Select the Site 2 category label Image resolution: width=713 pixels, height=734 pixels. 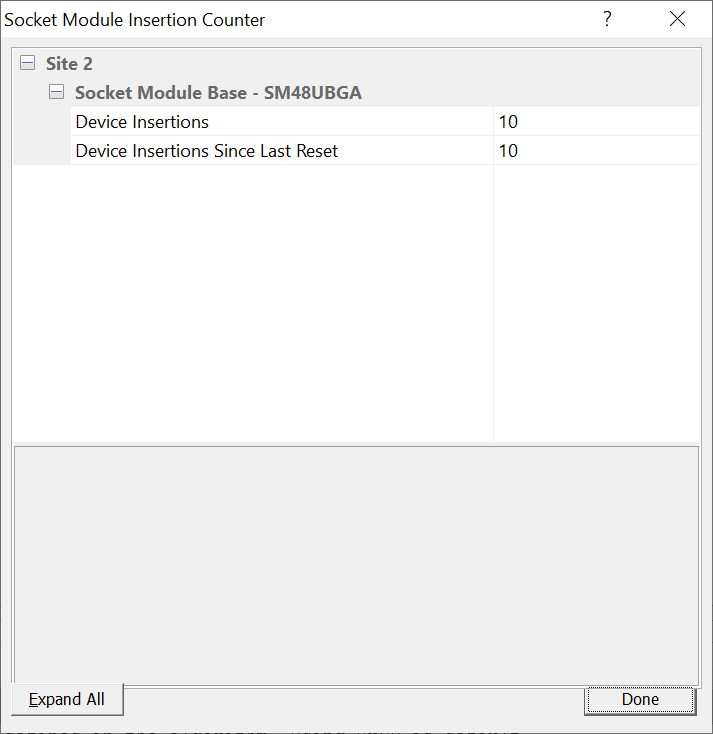click(x=69, y=64)
